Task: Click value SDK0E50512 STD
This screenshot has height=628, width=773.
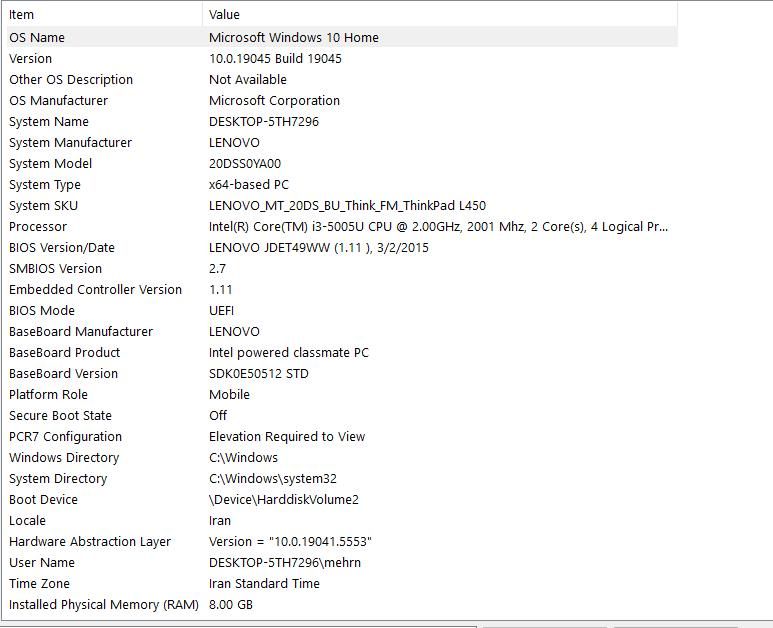Action: [x=259, y=374]
